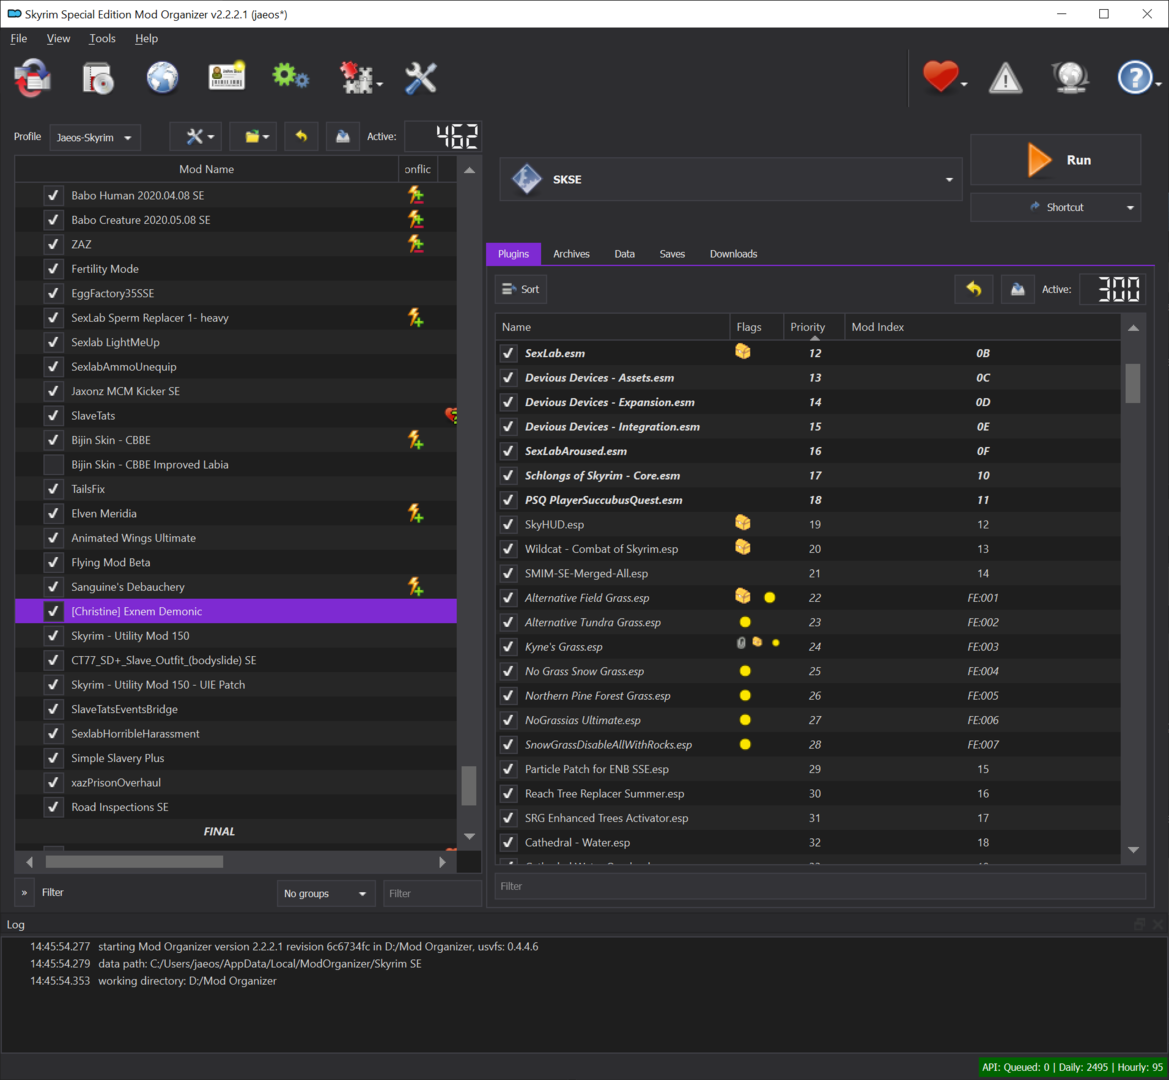Image resolution: width=1169 pixels, height=1080 pixels.
Task: Click restore backup arrow in Plugins pane
Action: pos(974,289)
